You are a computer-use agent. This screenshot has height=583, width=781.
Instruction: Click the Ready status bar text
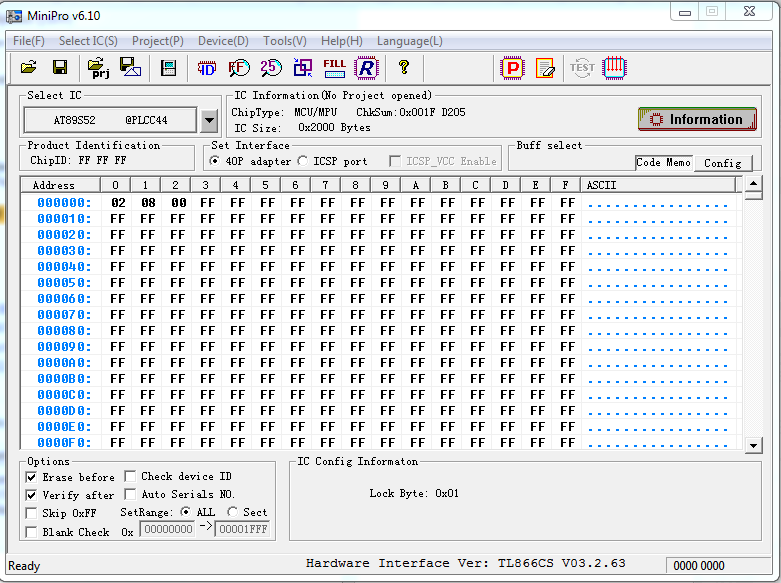(x=24, y=566)
